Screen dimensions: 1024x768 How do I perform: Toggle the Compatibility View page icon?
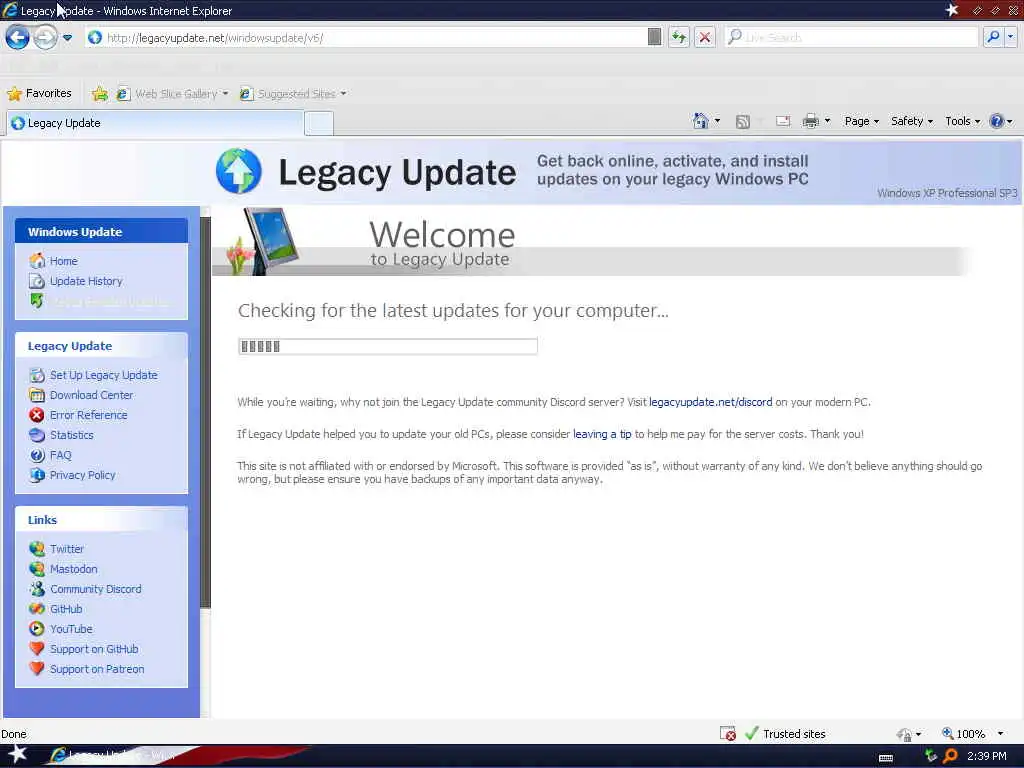pyautogui.click(x=654, y=37)
